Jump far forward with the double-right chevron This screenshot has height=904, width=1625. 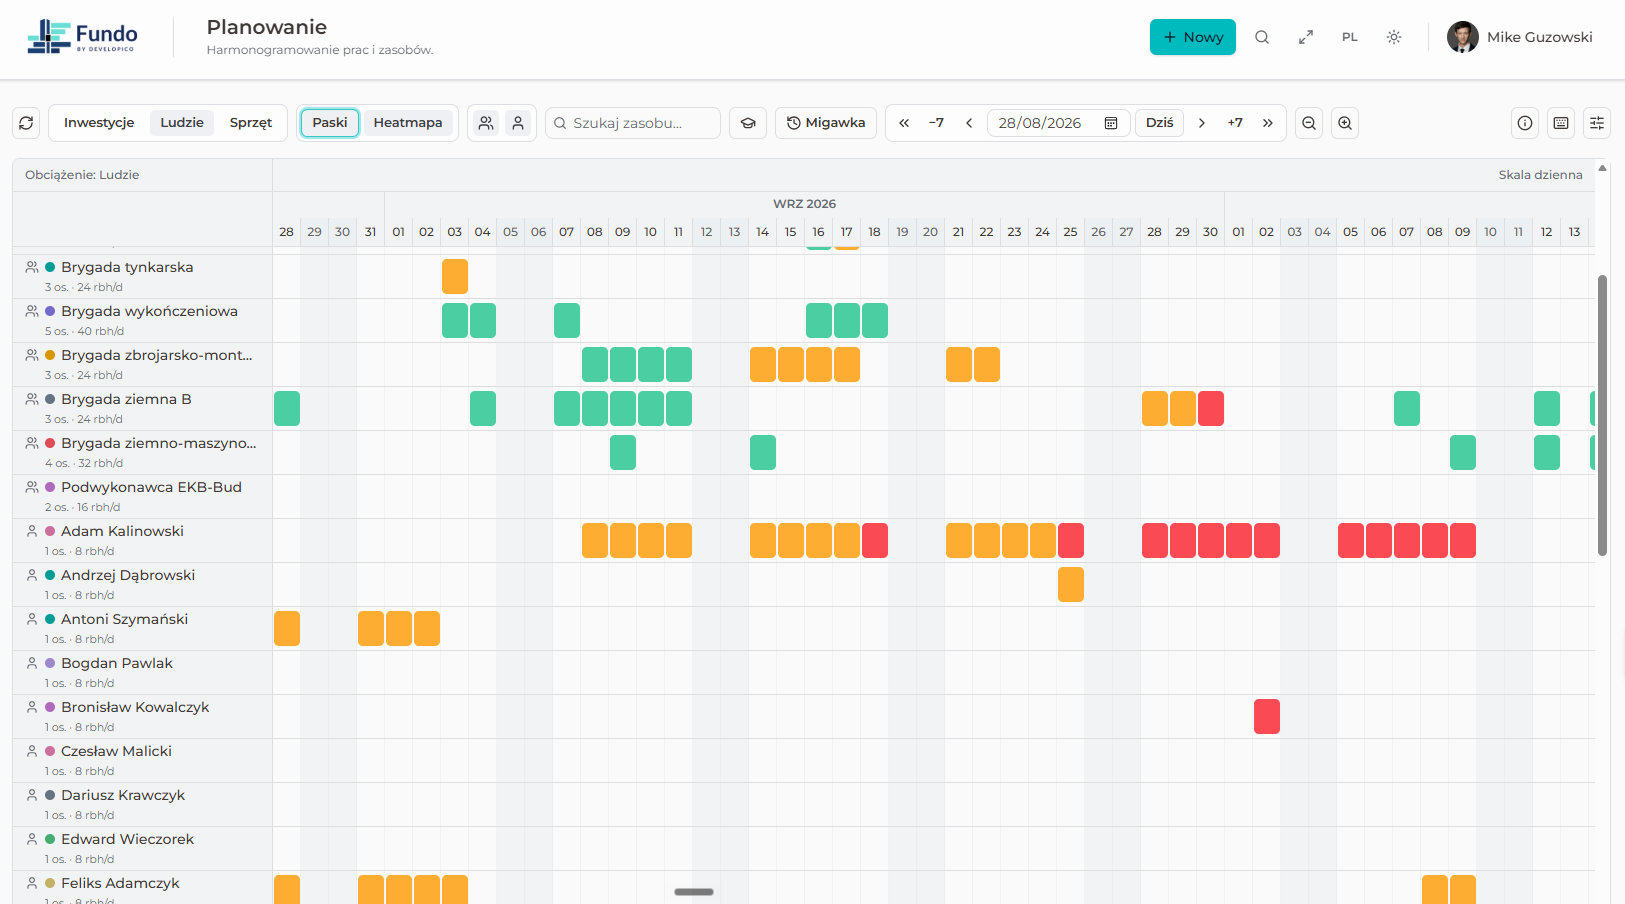1268,123
